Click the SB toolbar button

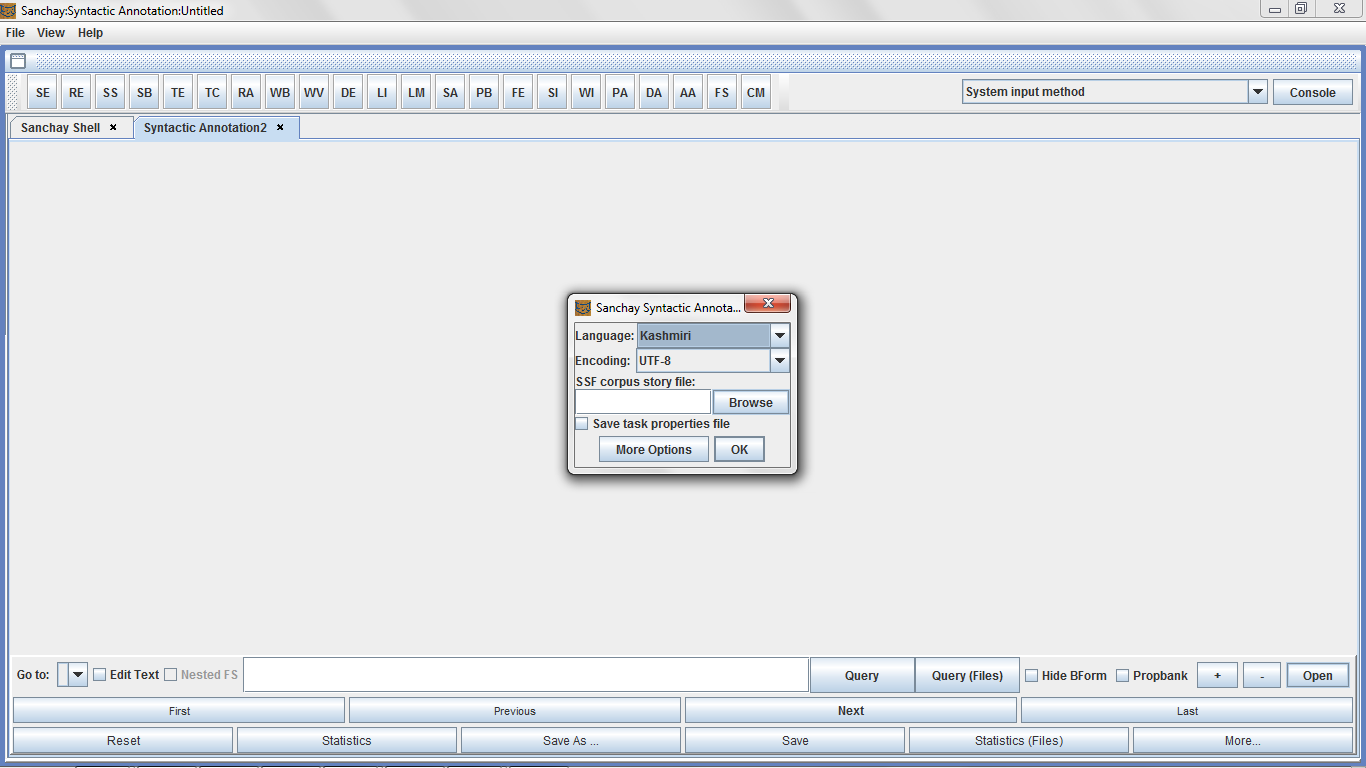pos(145,92)
